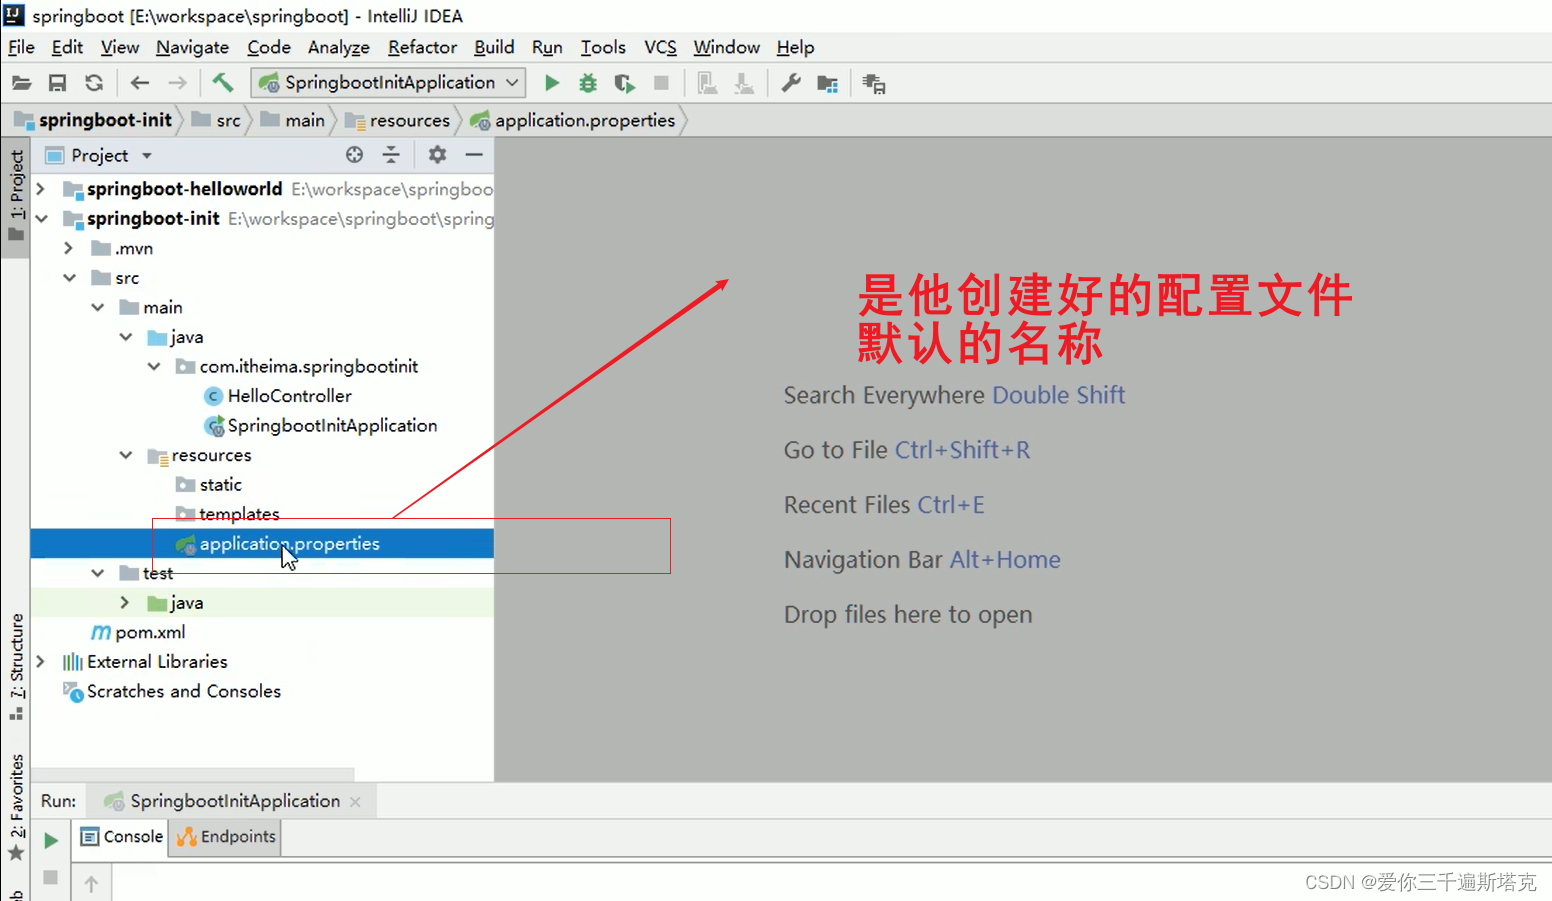
Task: Build the project with the hammer icon
Action: (222, 82)
